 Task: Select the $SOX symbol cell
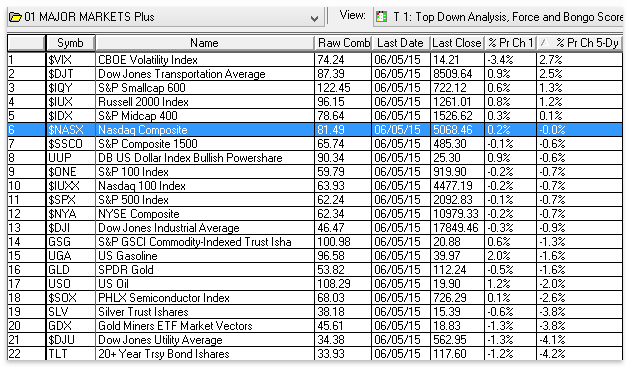[x=71, y=298]
